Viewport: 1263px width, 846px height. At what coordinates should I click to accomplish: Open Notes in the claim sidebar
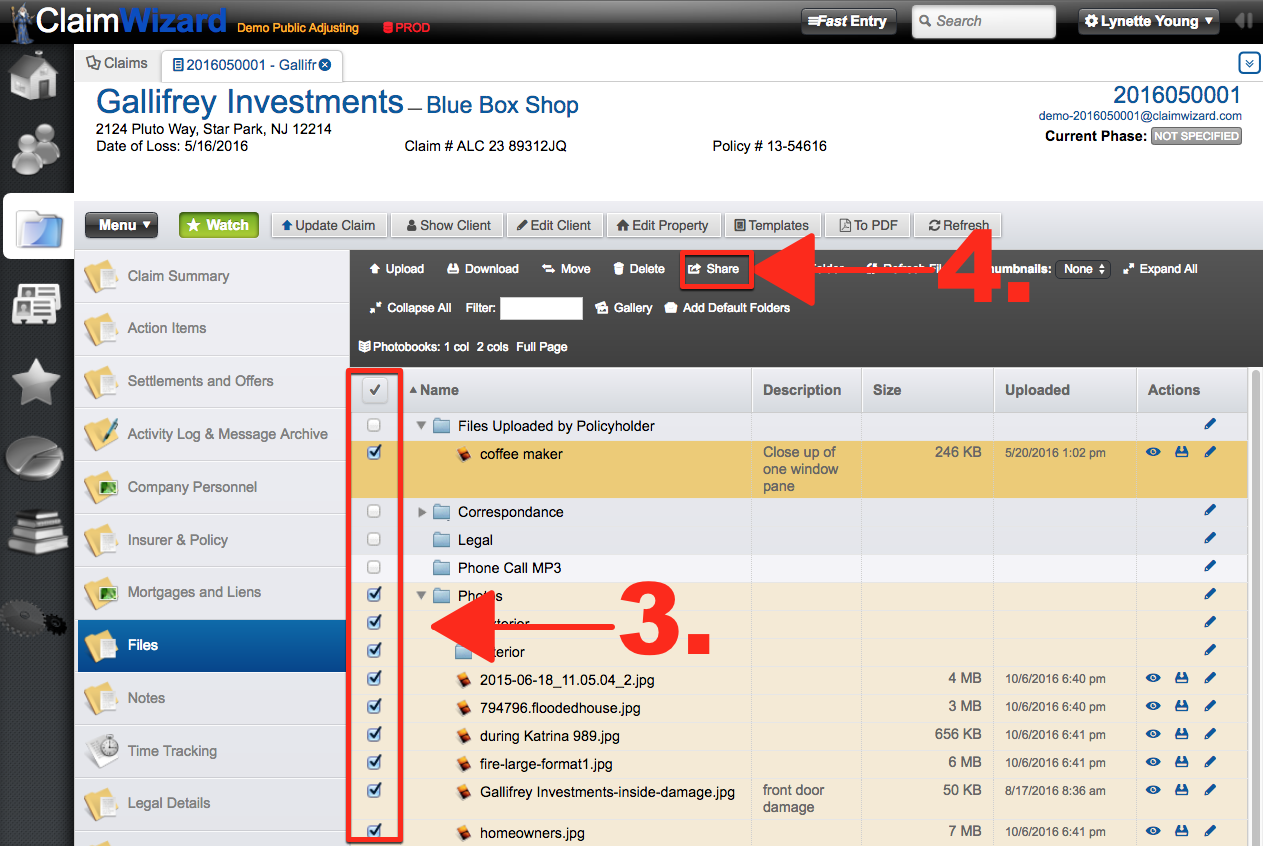(146, 698)
